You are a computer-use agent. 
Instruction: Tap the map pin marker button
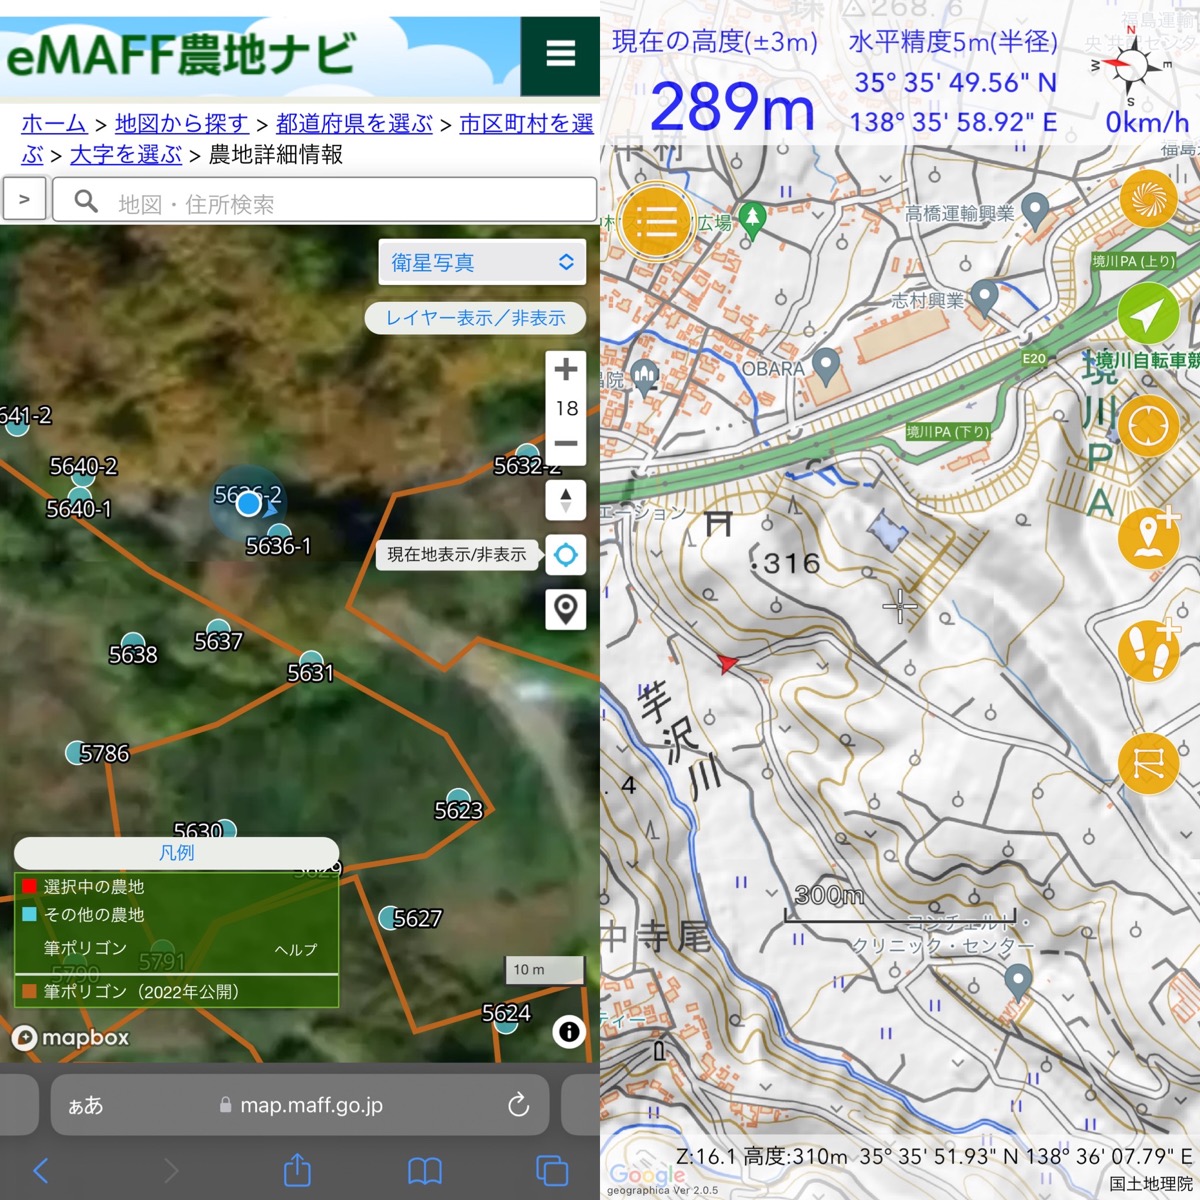point(566,608)
